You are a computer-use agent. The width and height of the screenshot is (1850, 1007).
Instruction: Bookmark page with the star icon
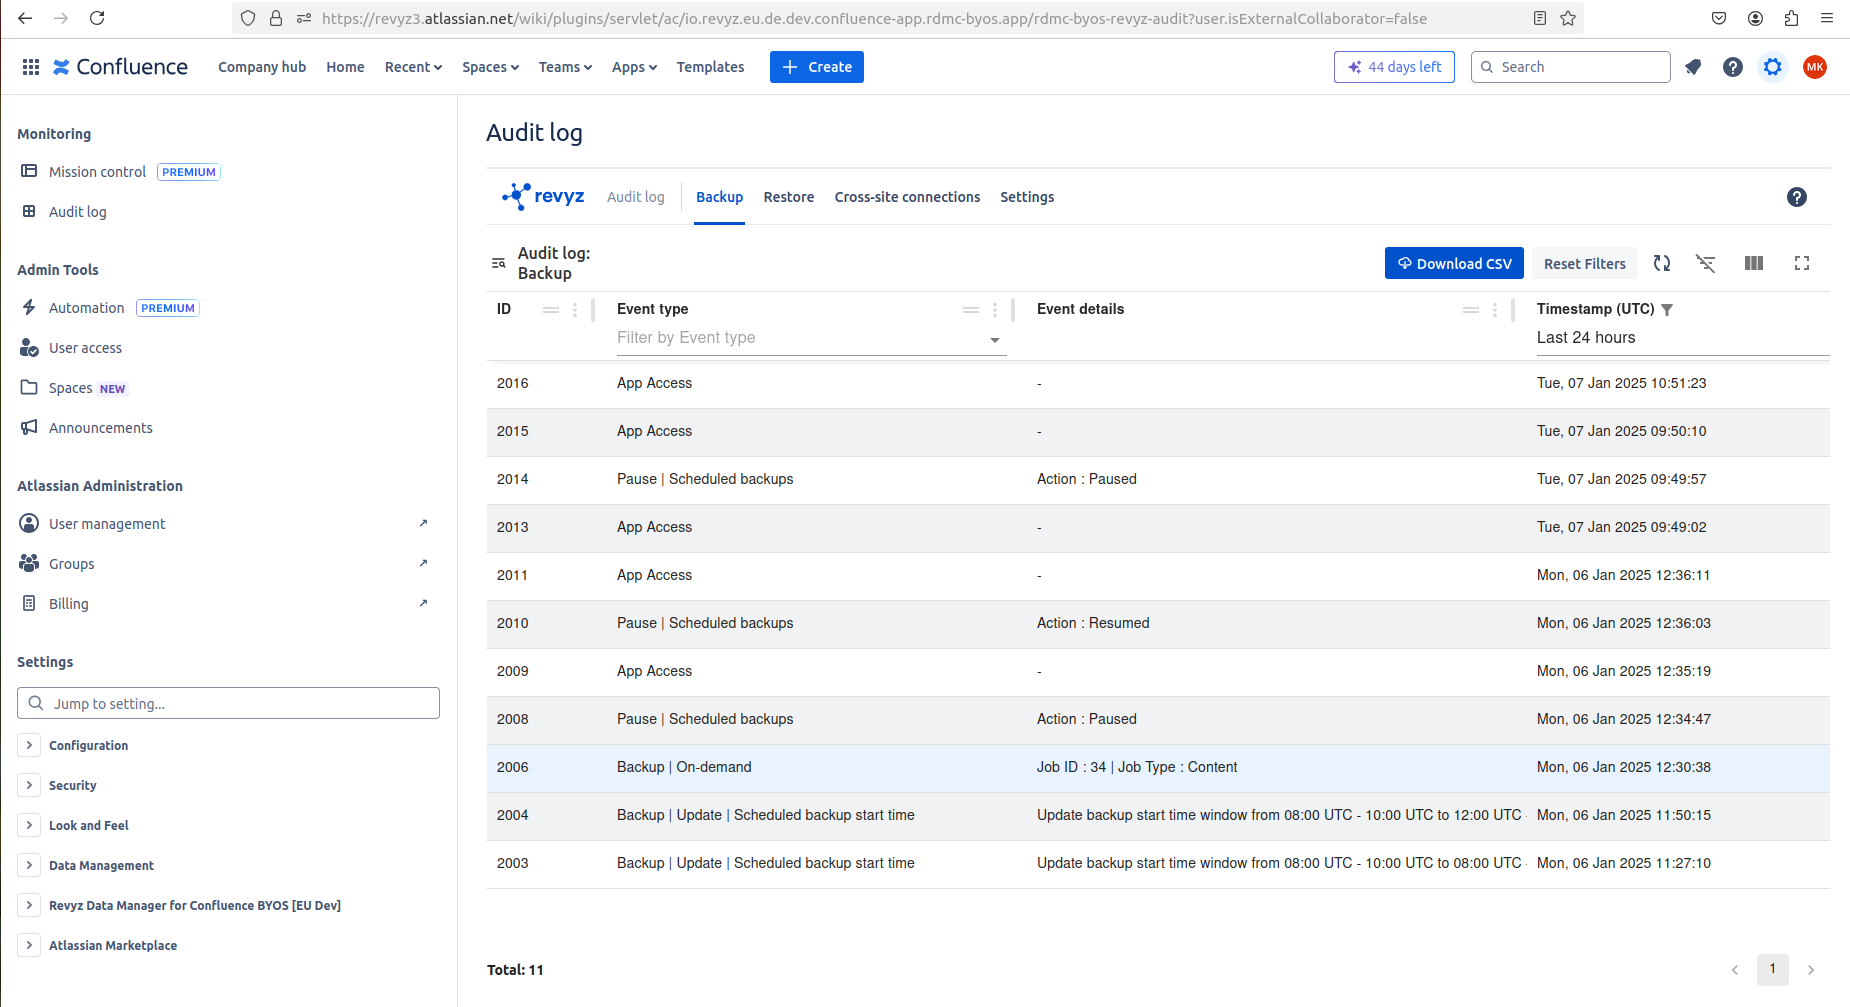point(1568,18)
